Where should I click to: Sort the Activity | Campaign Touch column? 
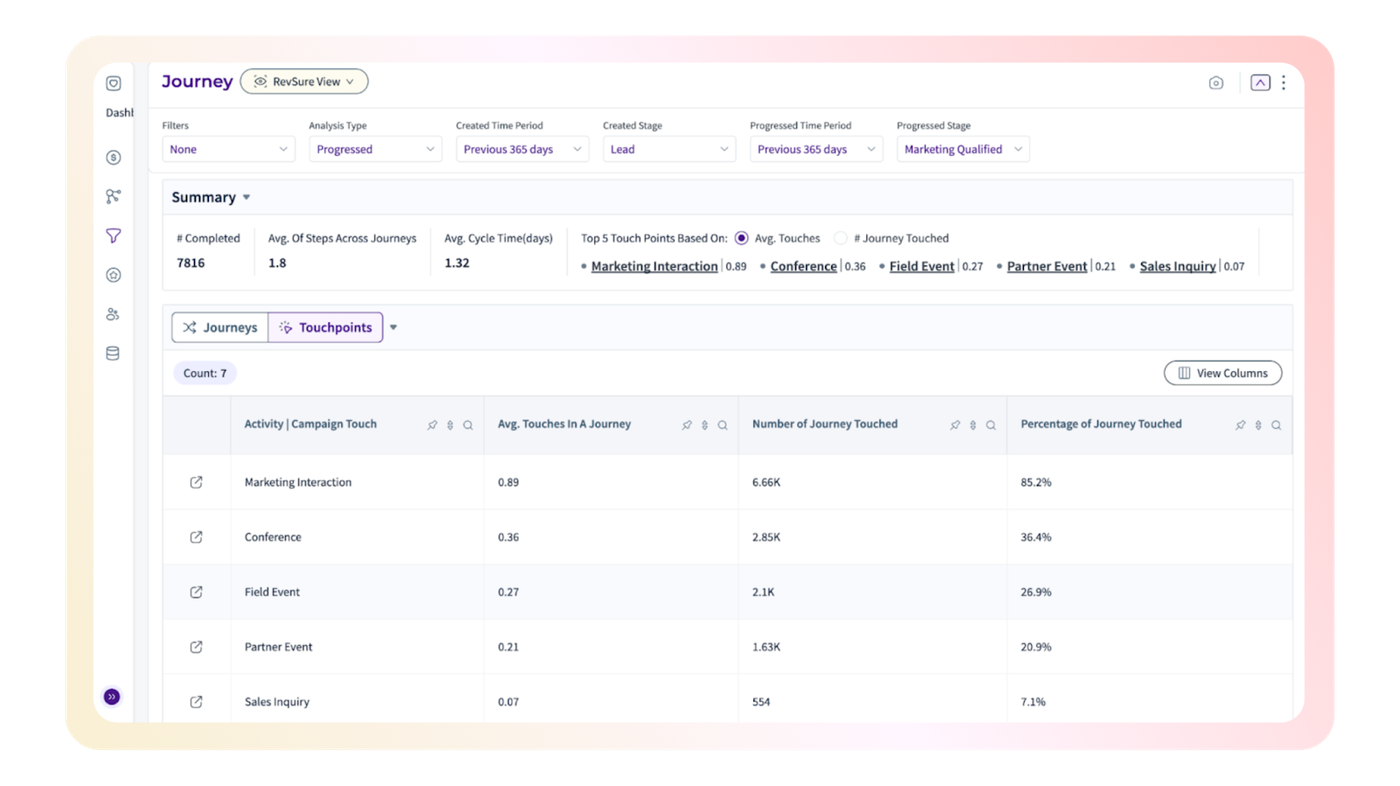pos(450,425)
